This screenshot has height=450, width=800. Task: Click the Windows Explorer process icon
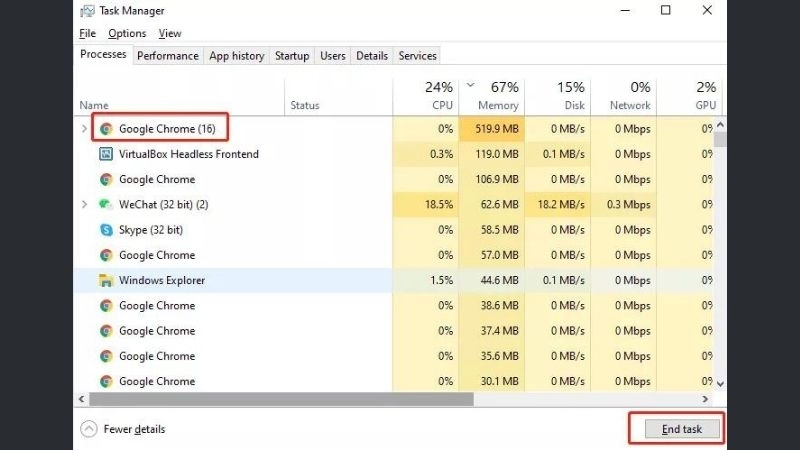coord(106,280)
